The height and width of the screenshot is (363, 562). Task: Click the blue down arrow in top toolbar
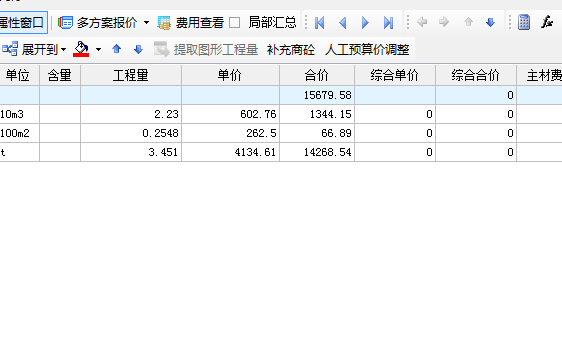pos(490,23)
